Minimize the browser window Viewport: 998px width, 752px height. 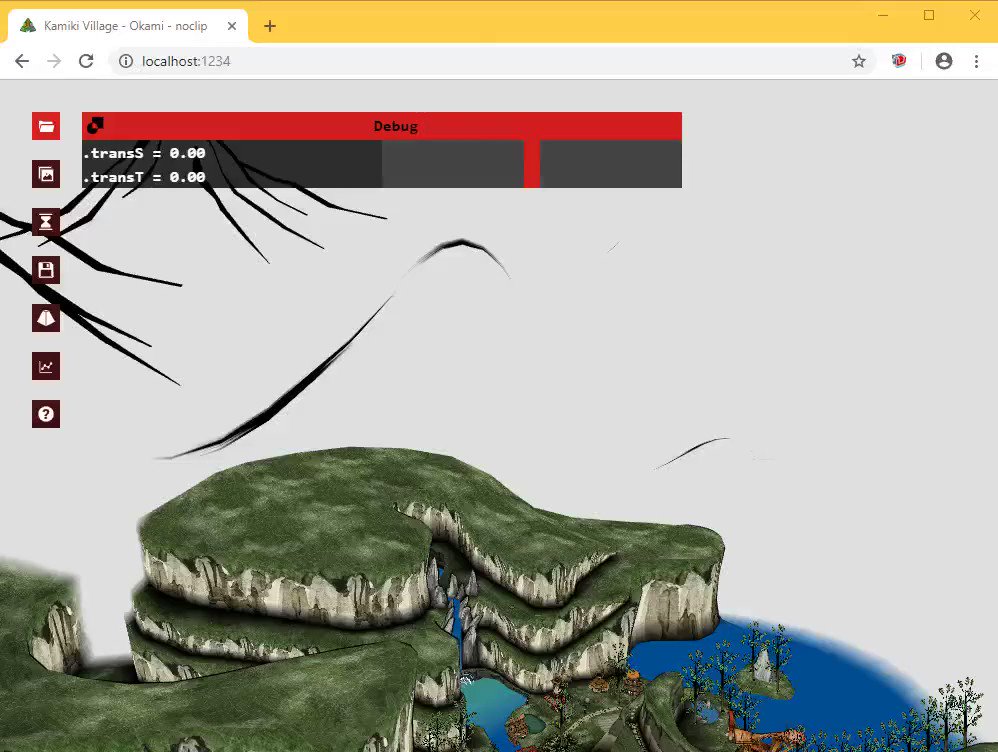883,15
